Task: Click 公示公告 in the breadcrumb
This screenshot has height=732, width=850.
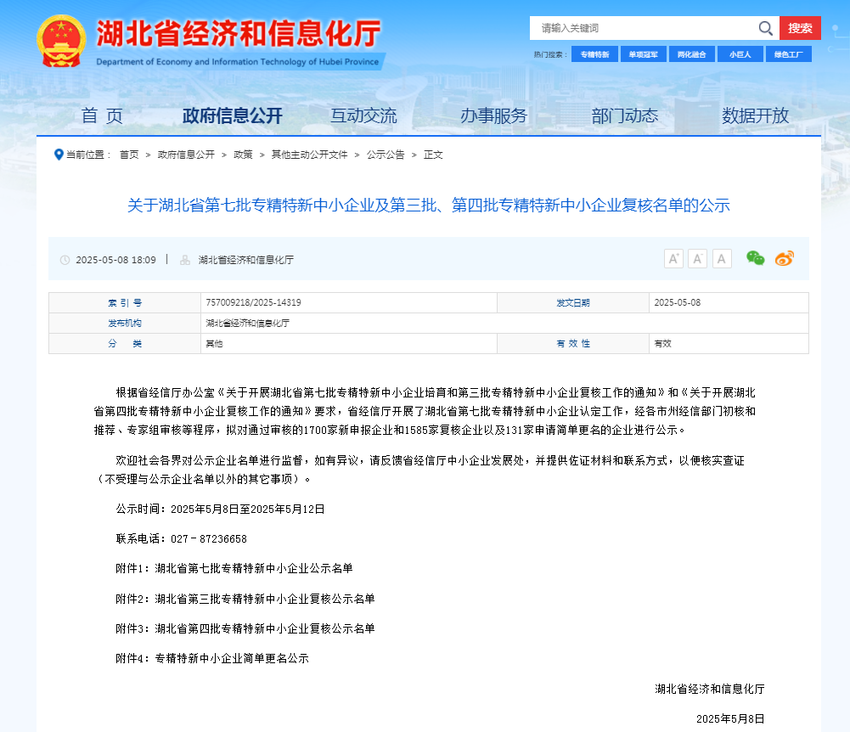Action: tap(385, 155)
